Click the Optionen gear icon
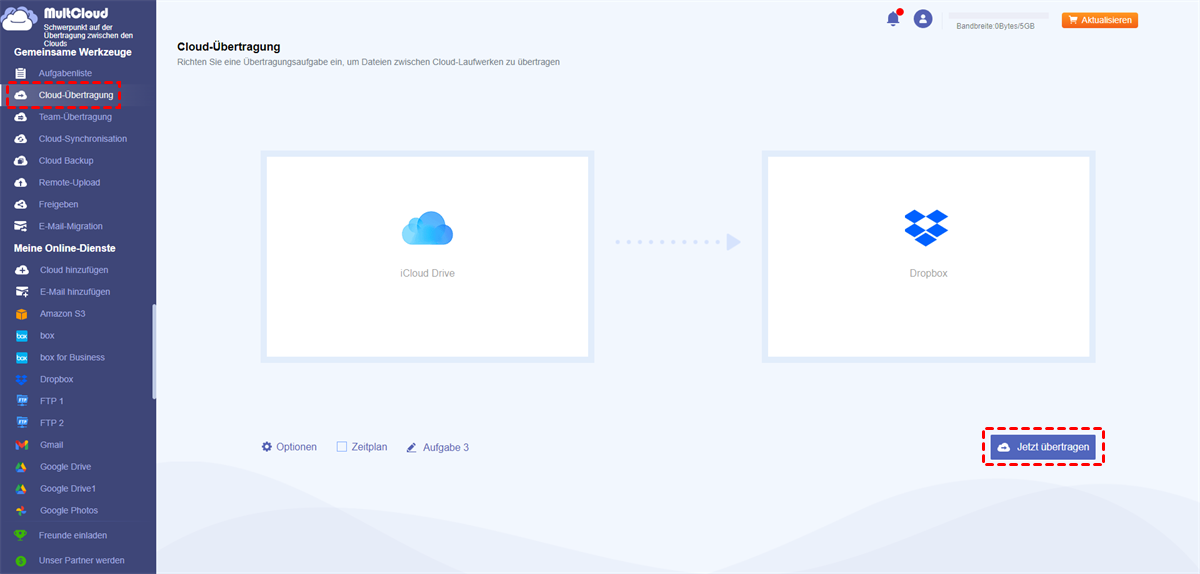Screen dimensions: 1200x574 tap(267, 447)
